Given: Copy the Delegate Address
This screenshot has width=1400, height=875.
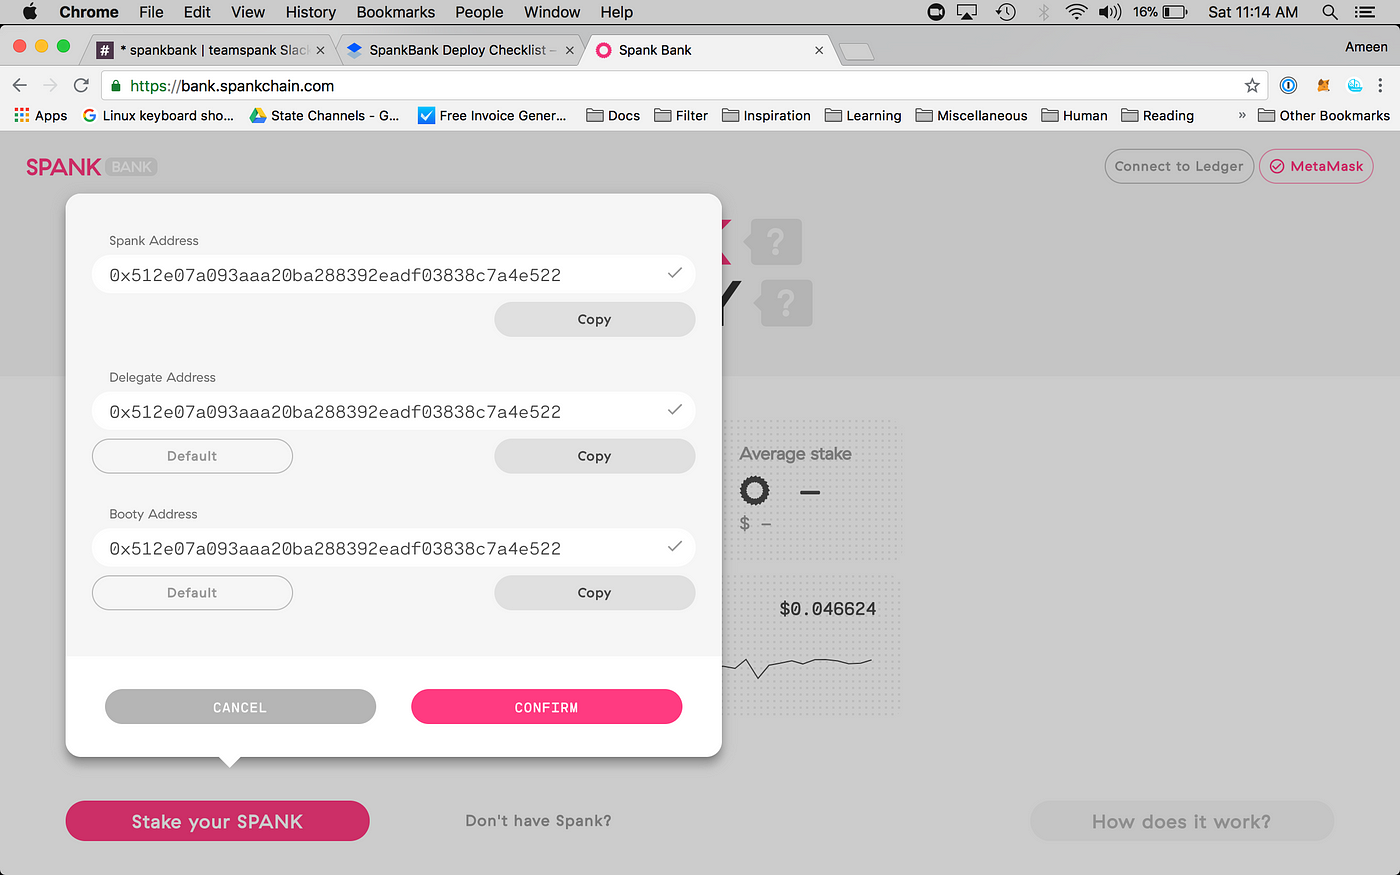Looking at the screenshot, I should pos(594,456).
